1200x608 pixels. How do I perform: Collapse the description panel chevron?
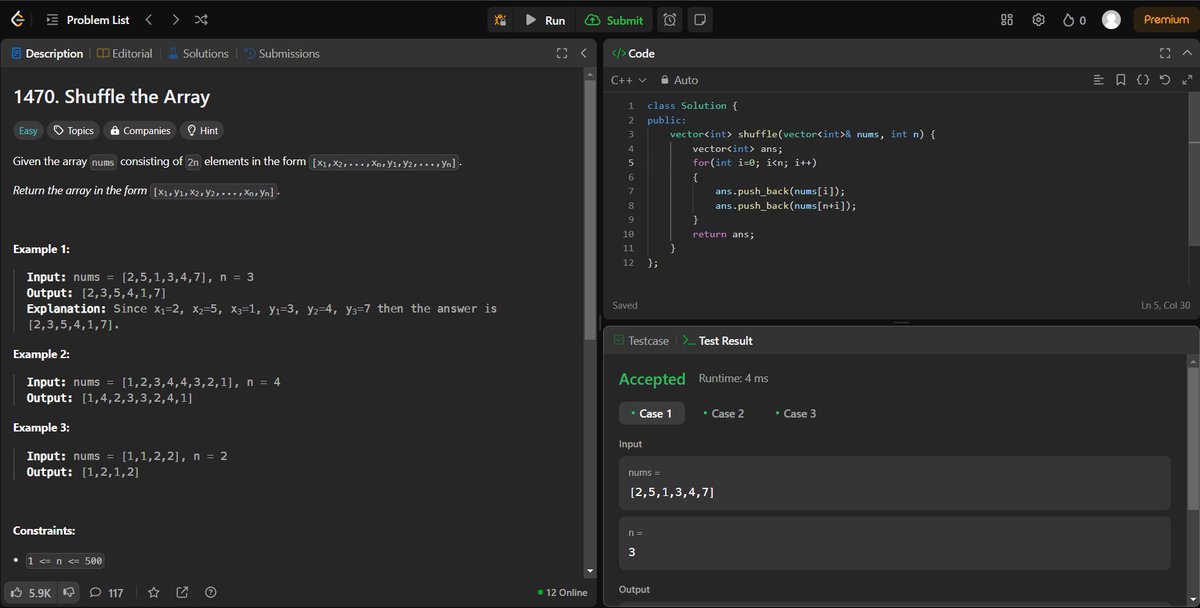[583, 53]
